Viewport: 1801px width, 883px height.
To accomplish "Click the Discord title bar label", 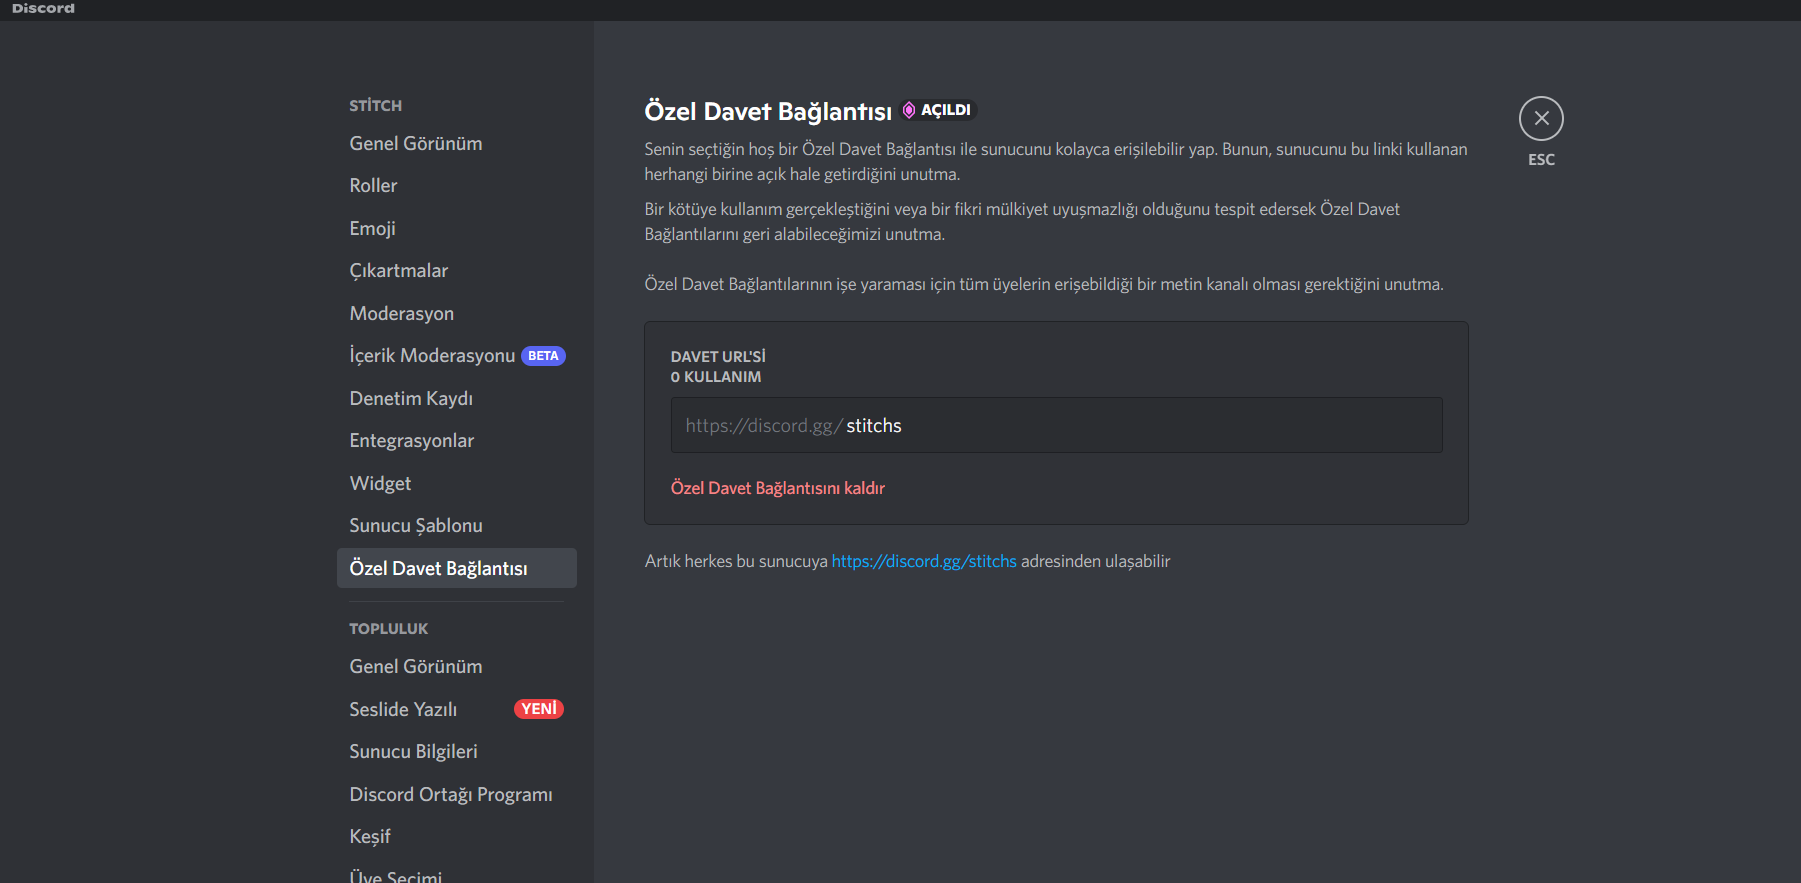I will click(43, 8).
